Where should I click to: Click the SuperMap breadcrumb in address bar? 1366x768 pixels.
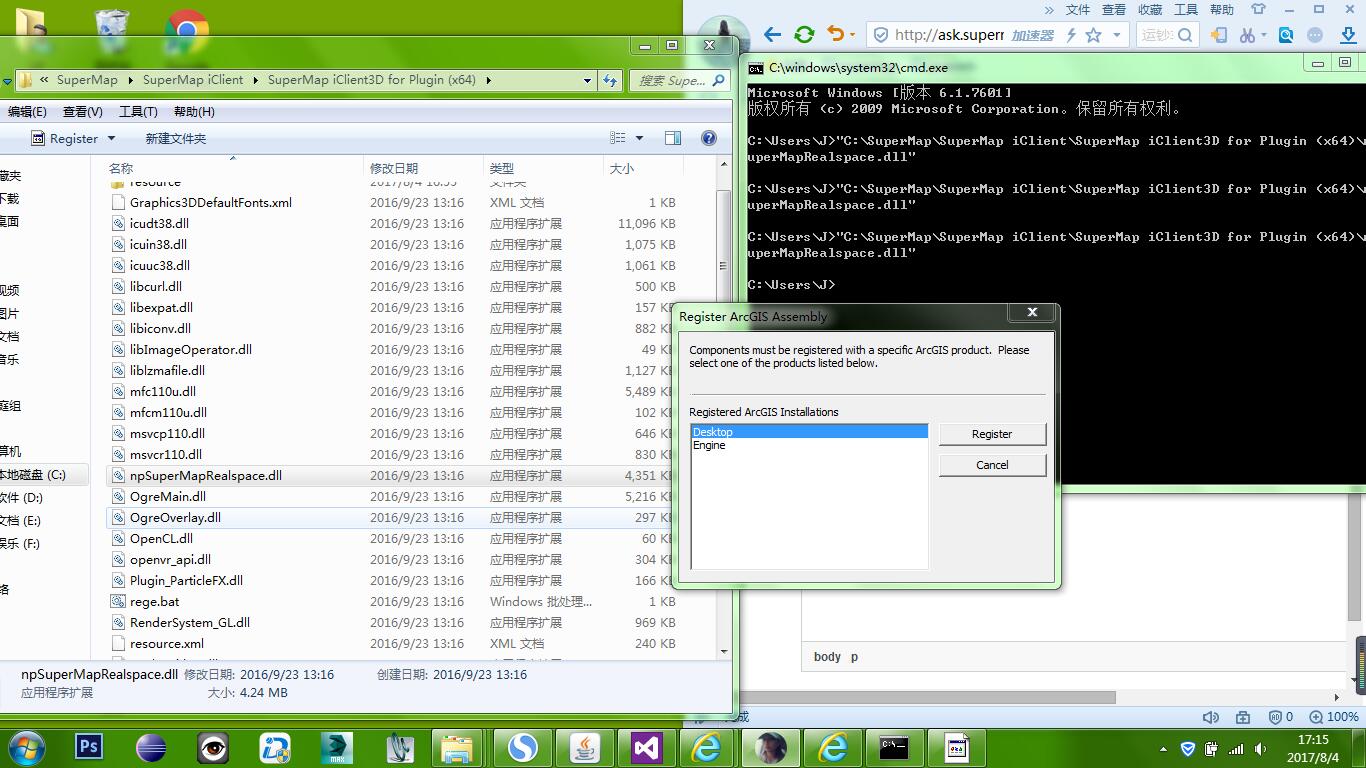point(87,80)
